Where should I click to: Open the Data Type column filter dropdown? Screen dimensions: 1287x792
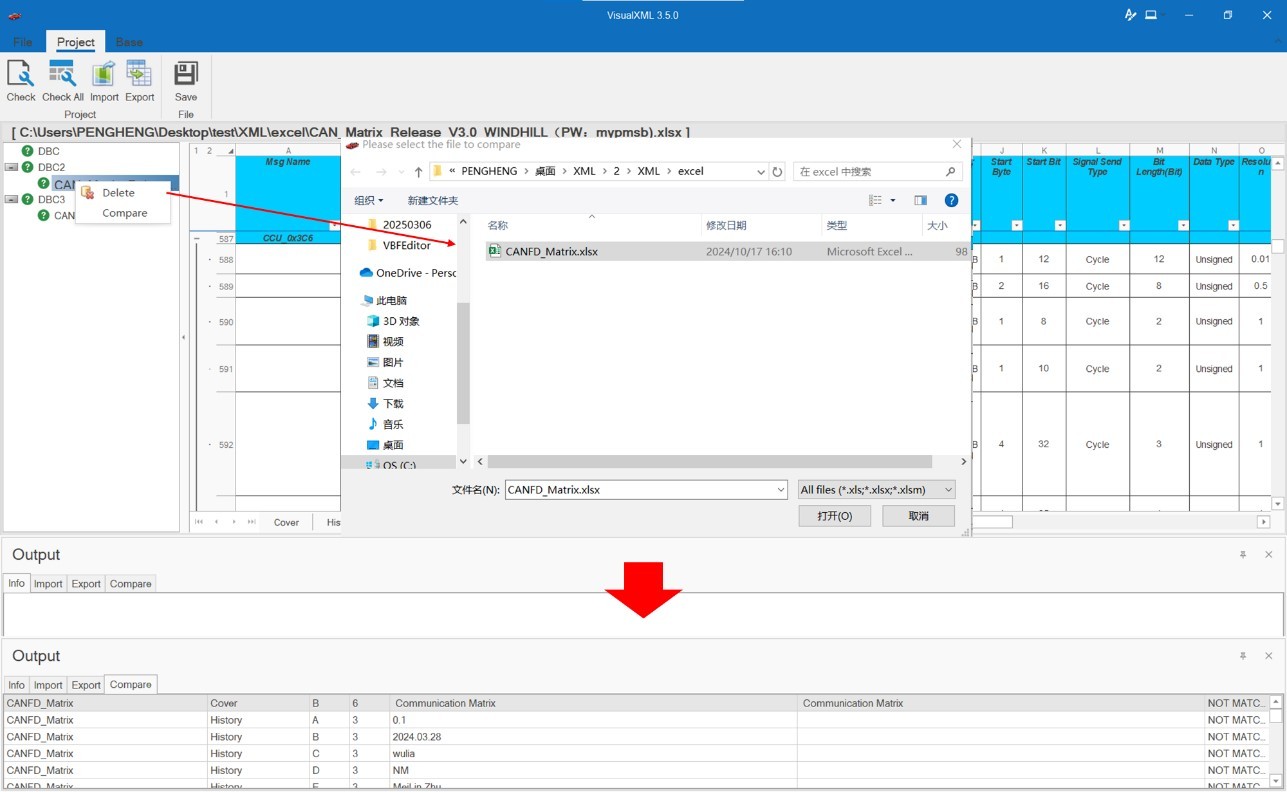tap(1232, 226)
